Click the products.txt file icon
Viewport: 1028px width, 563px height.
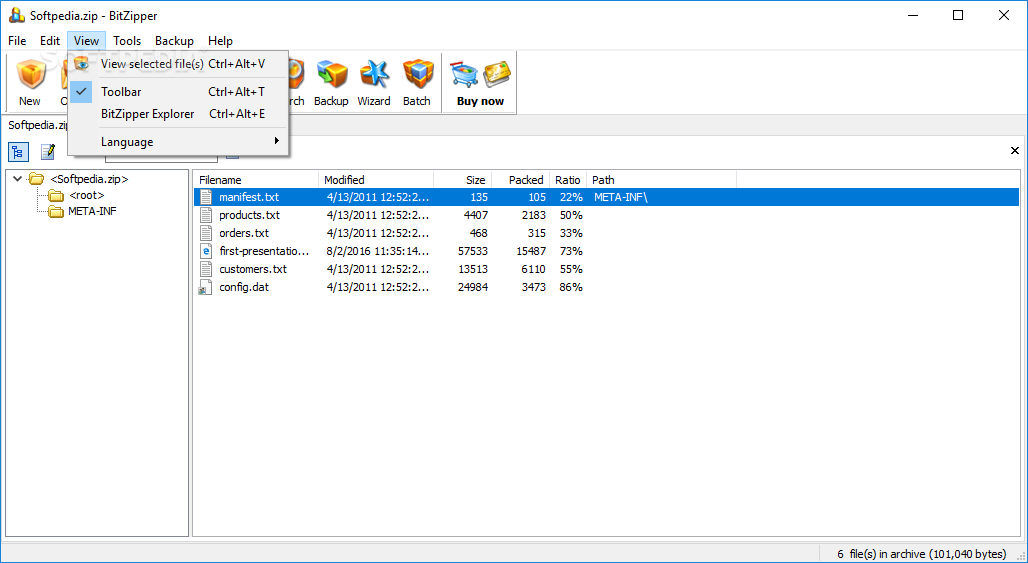point(207,215)
